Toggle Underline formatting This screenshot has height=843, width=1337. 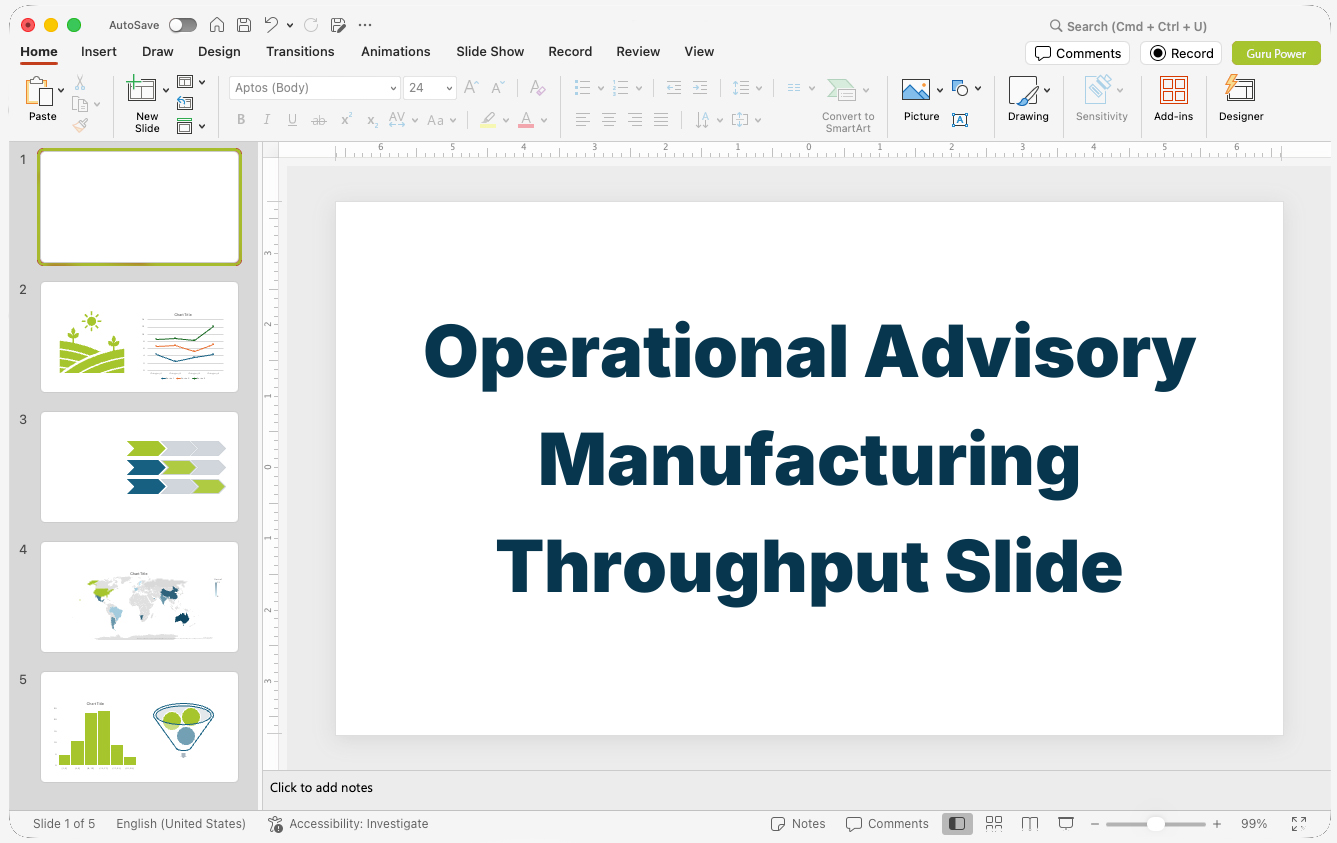293,120
